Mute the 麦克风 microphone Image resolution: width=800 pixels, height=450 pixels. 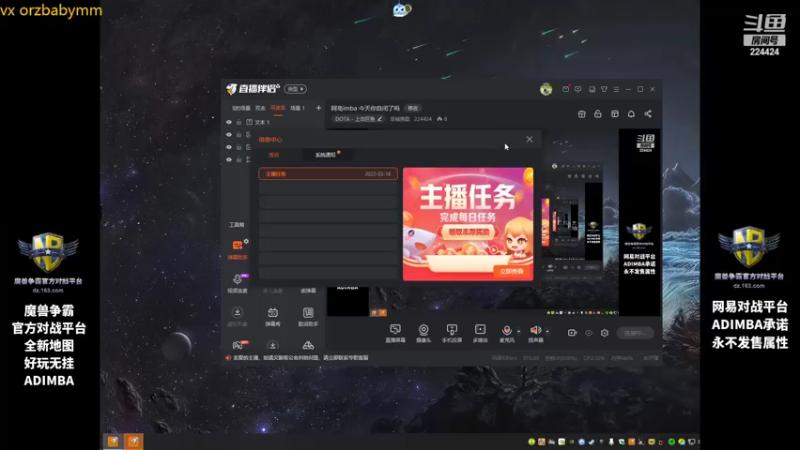point(507,333)
